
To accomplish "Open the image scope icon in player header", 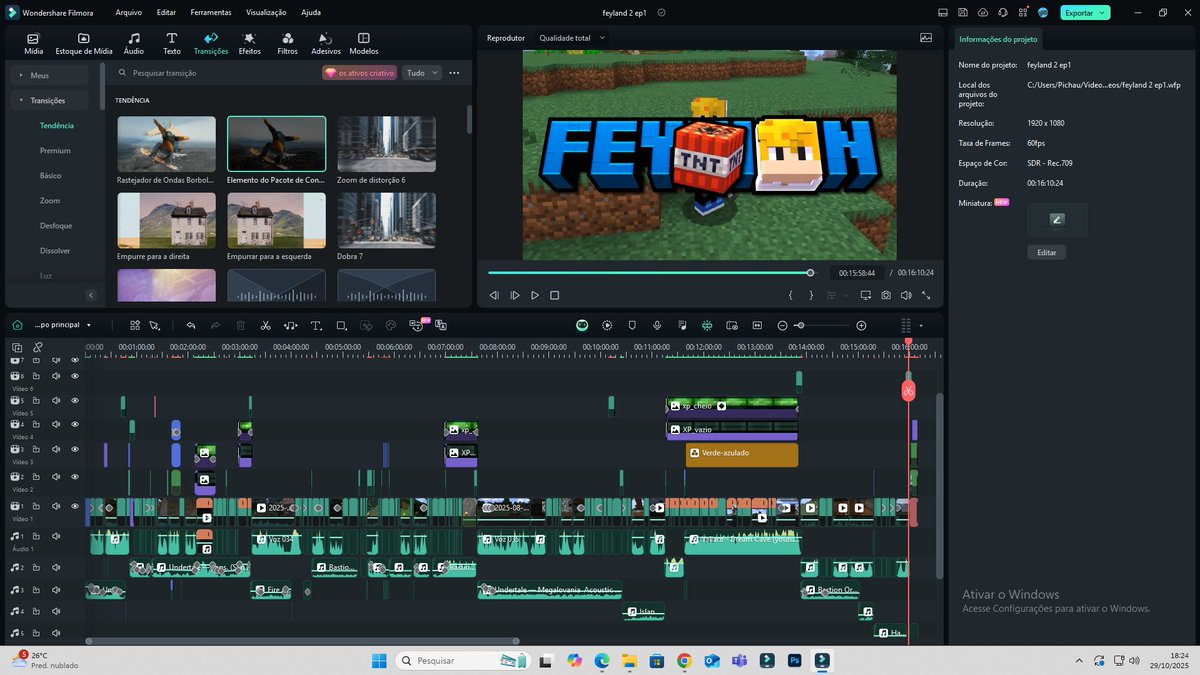I will click(926, 37).
